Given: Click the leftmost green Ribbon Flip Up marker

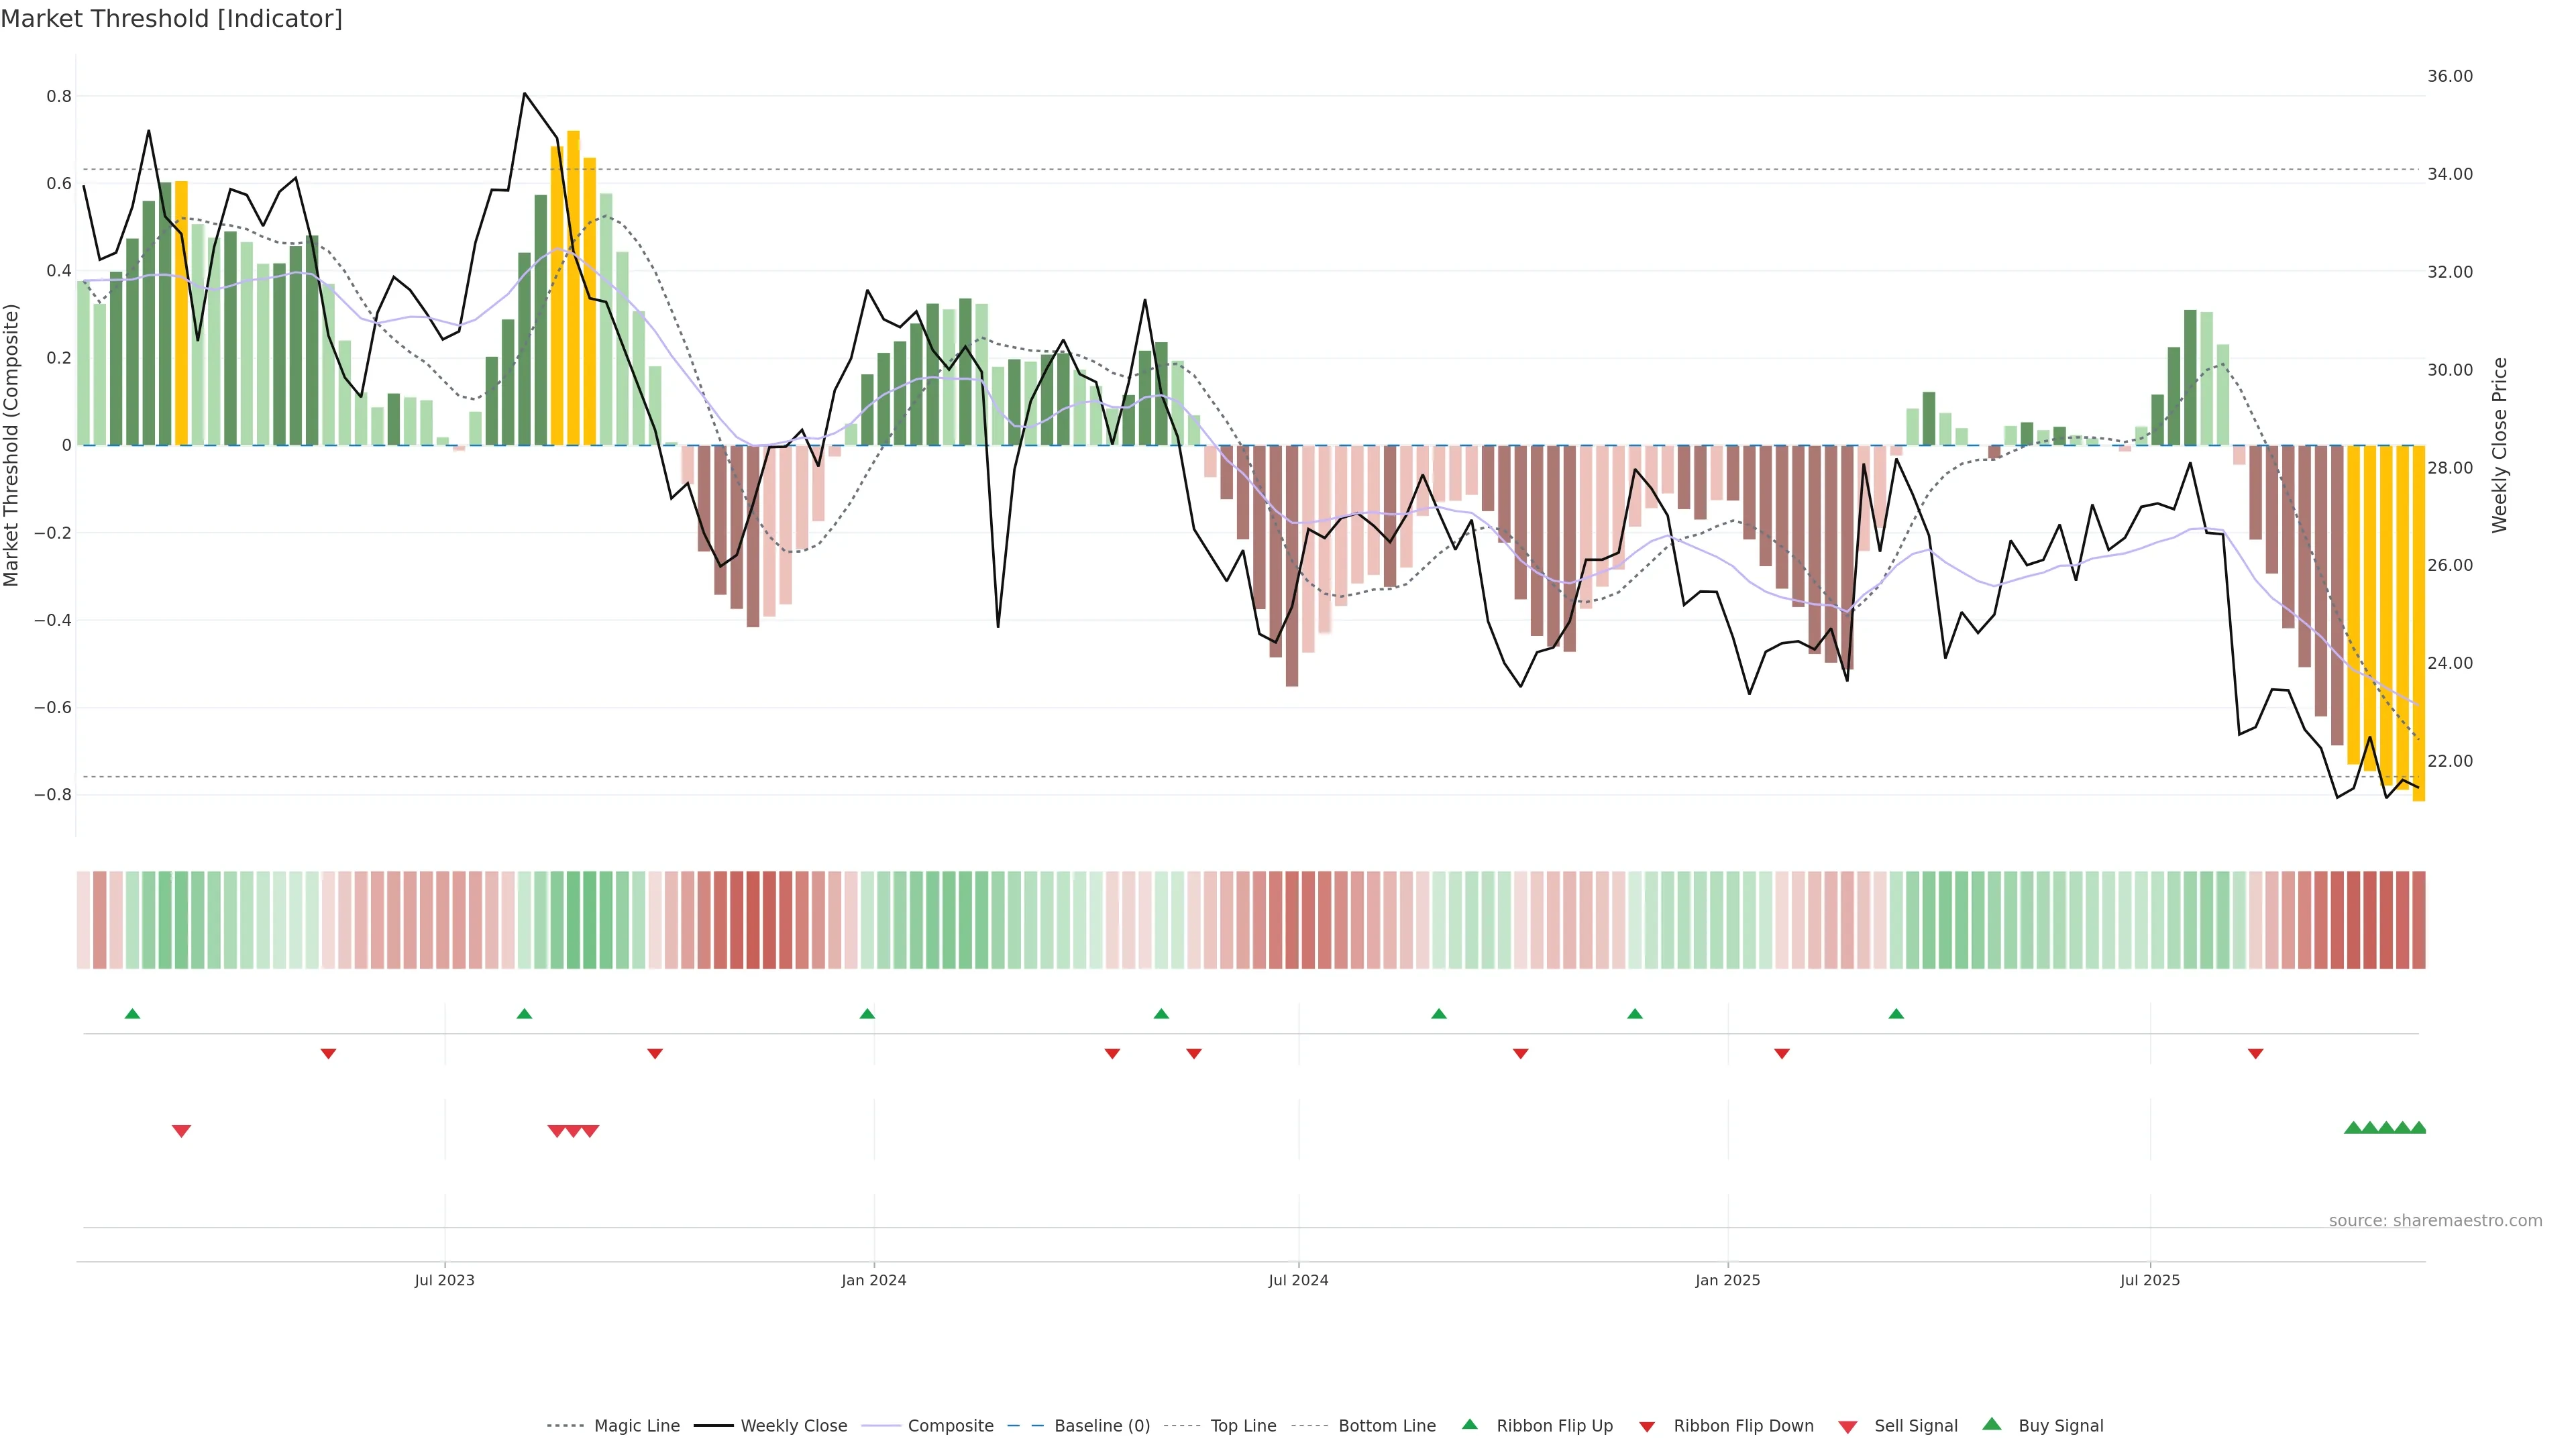Looking at the screenshot, I should point(132,1014).
